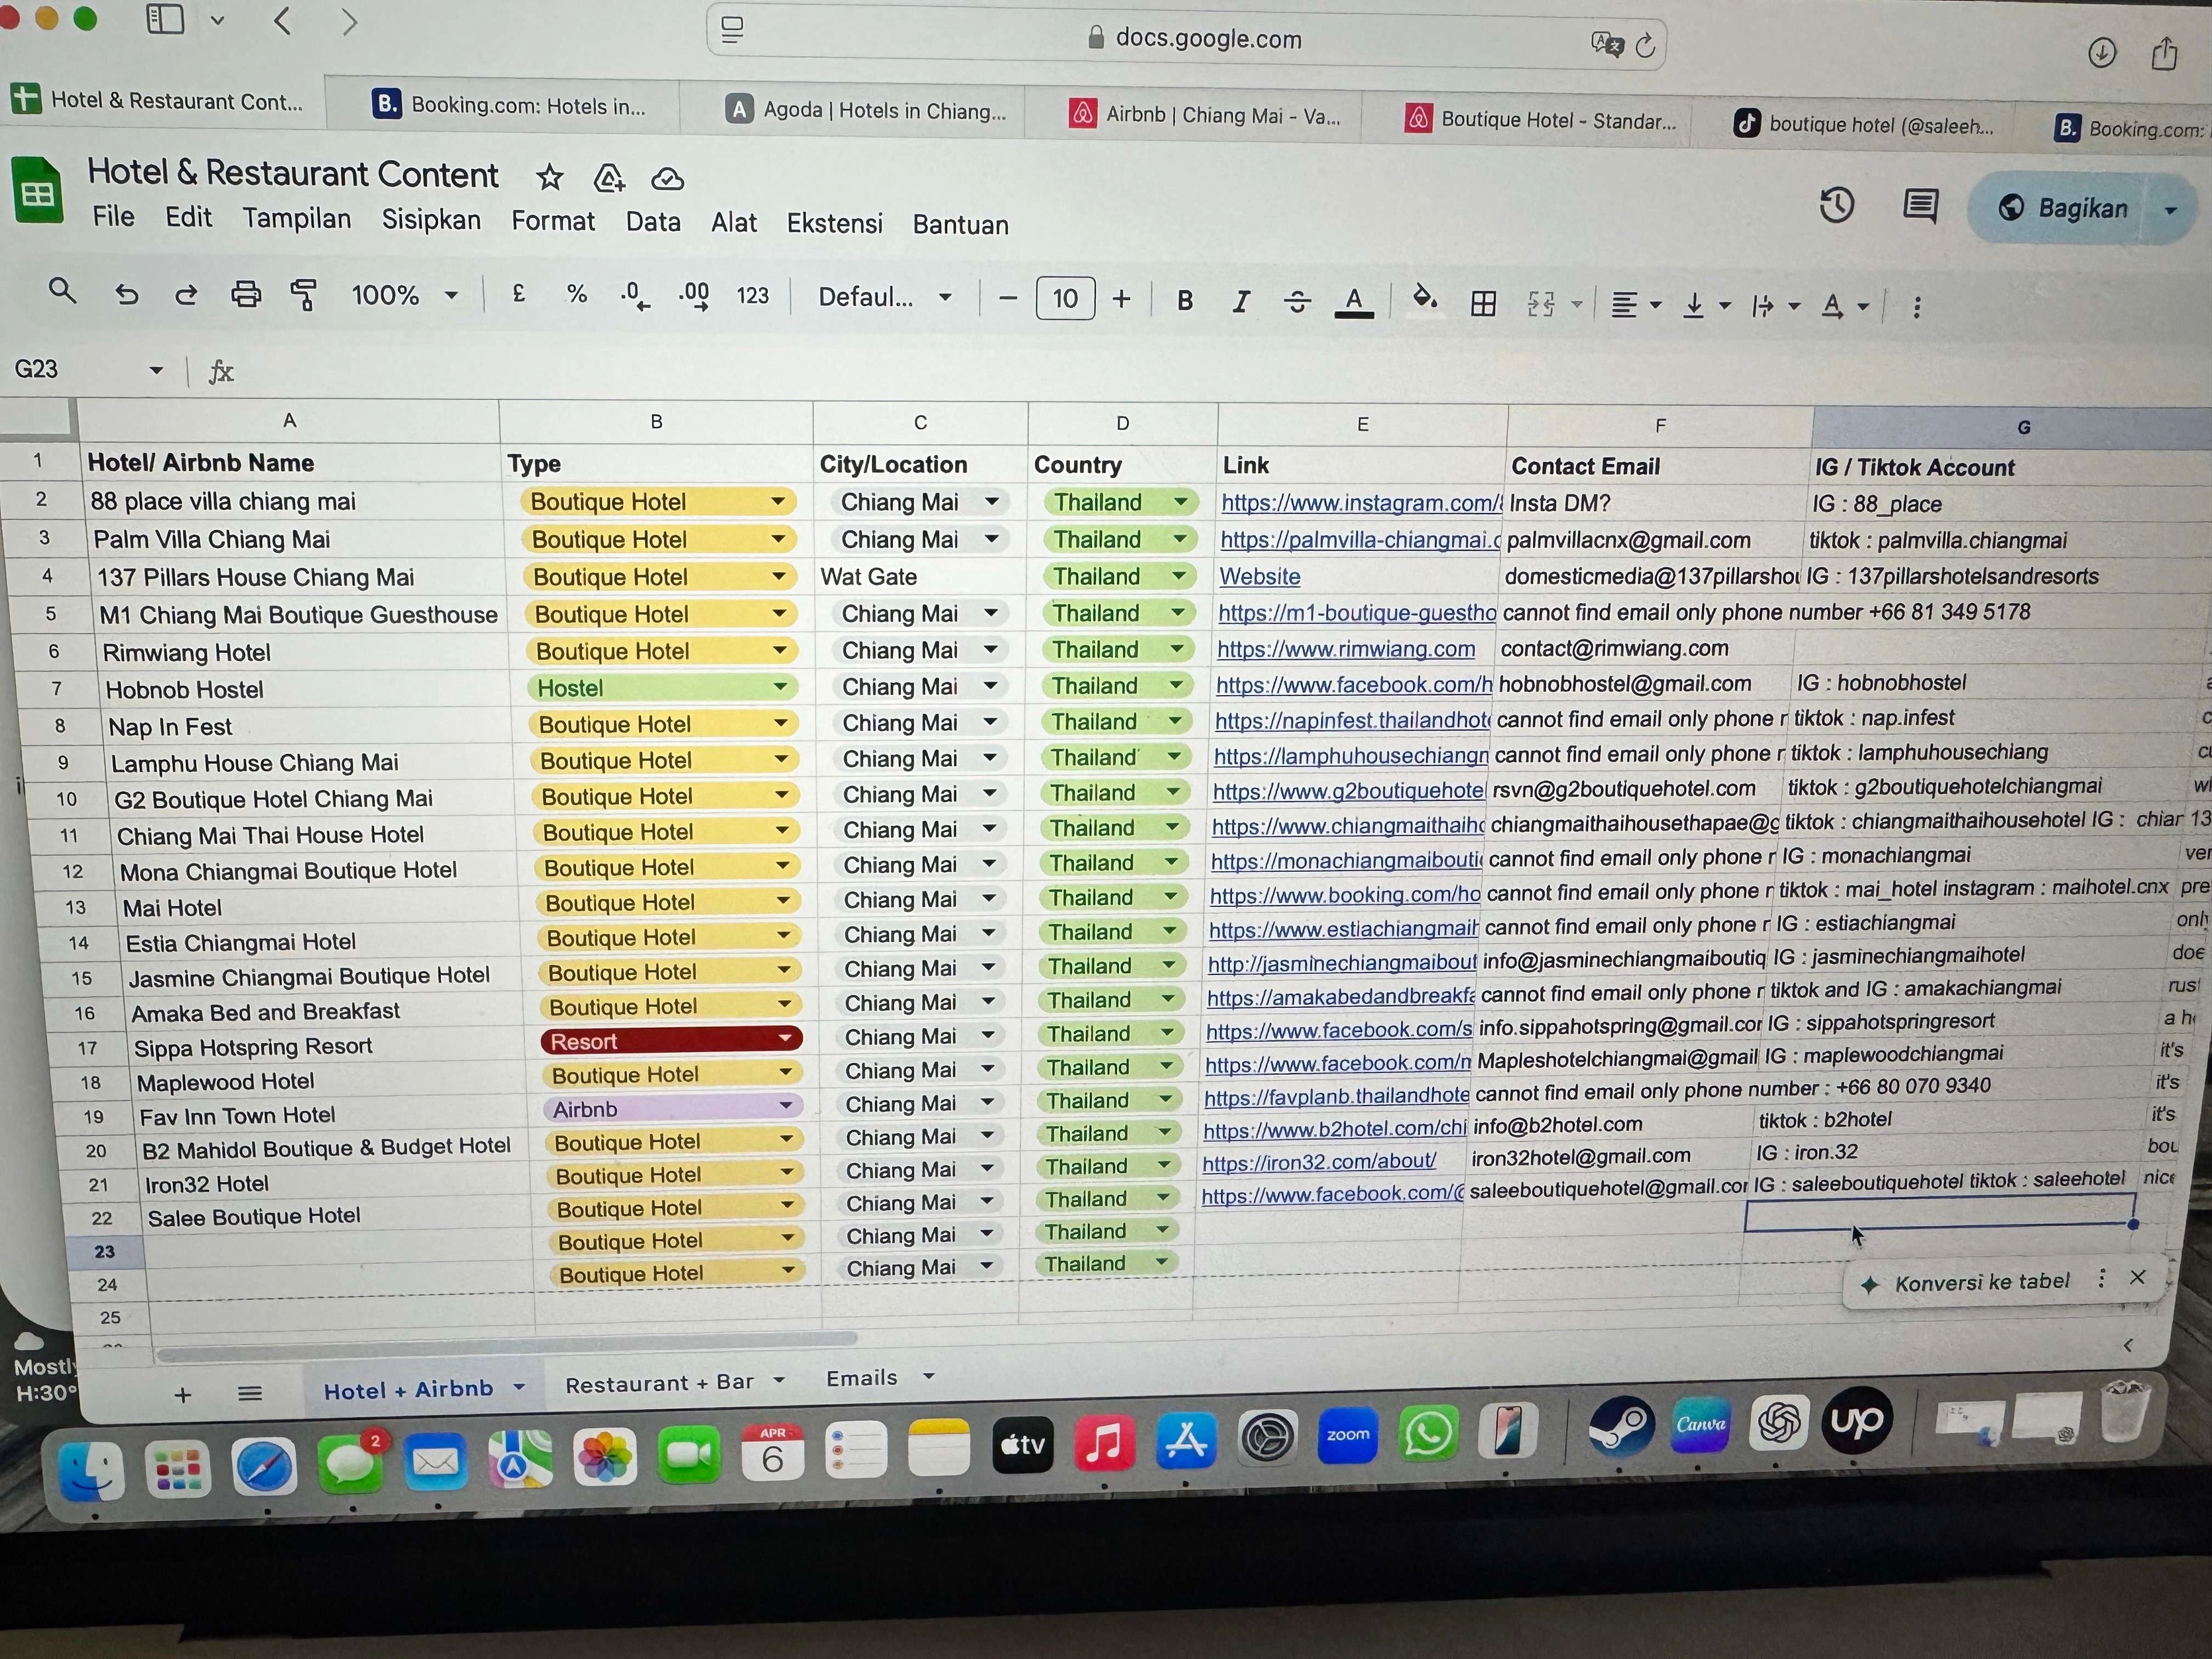Viewport: 2212px width, 1659px height.
Task: Click the paint format roller icon
Action: 304,295
